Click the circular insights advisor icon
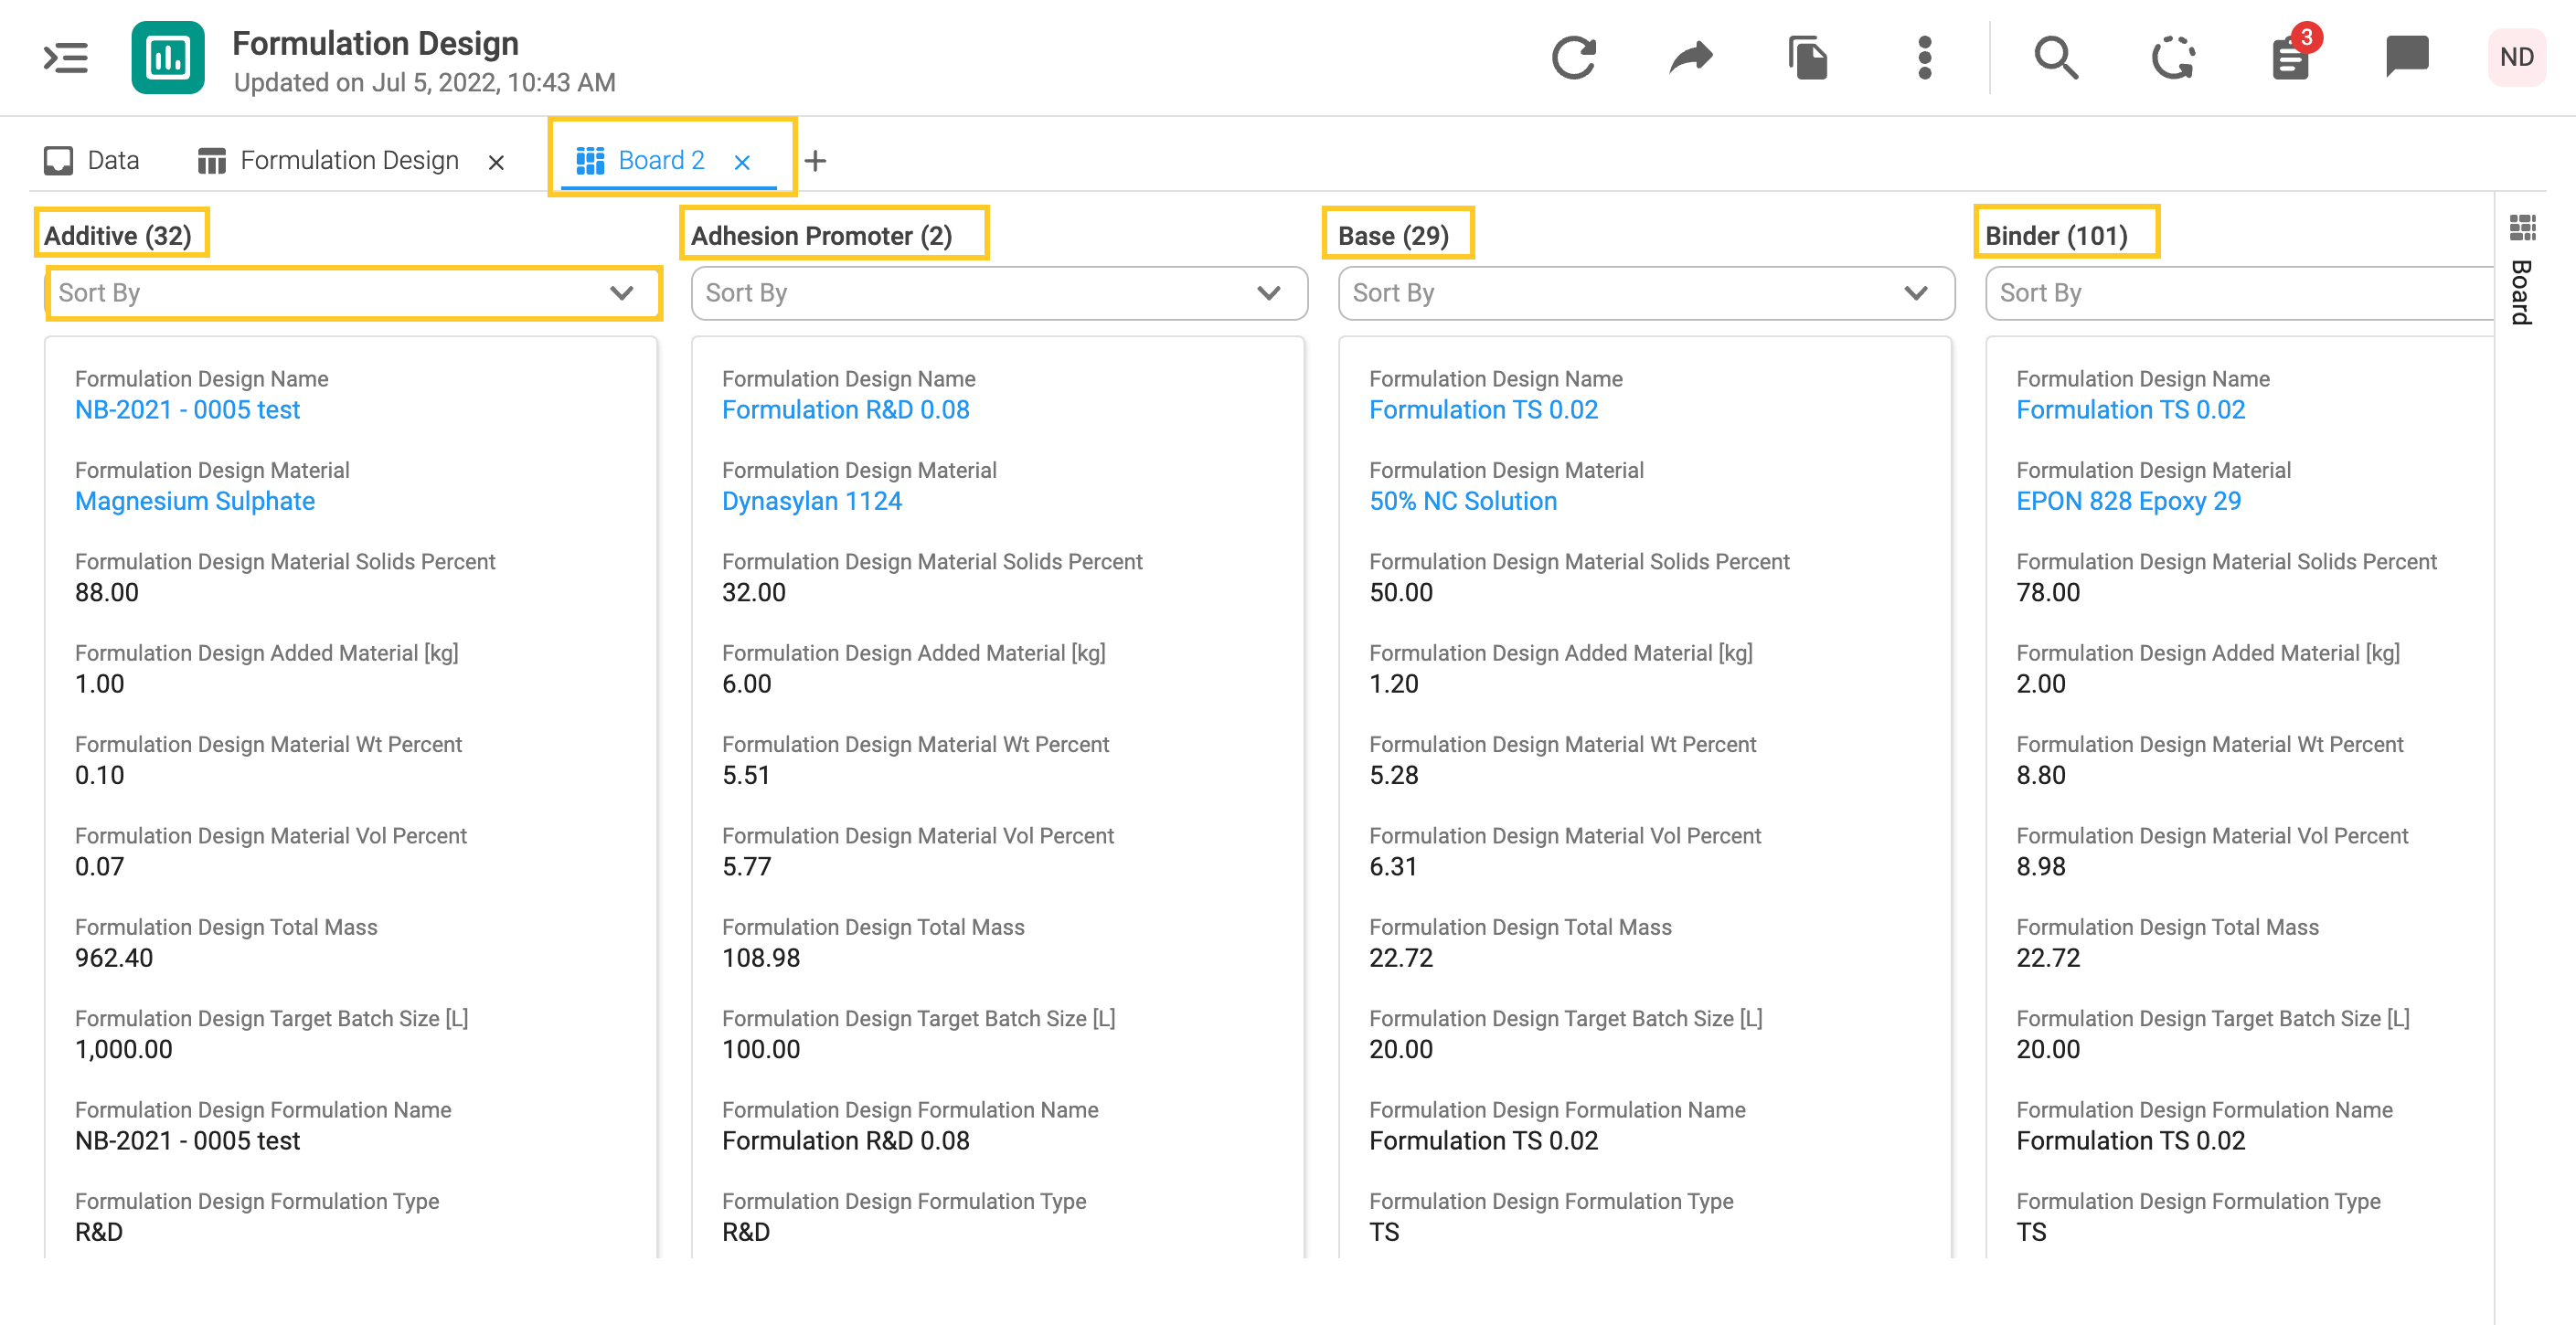Screen dimensions: 2576x1325 2173,58
